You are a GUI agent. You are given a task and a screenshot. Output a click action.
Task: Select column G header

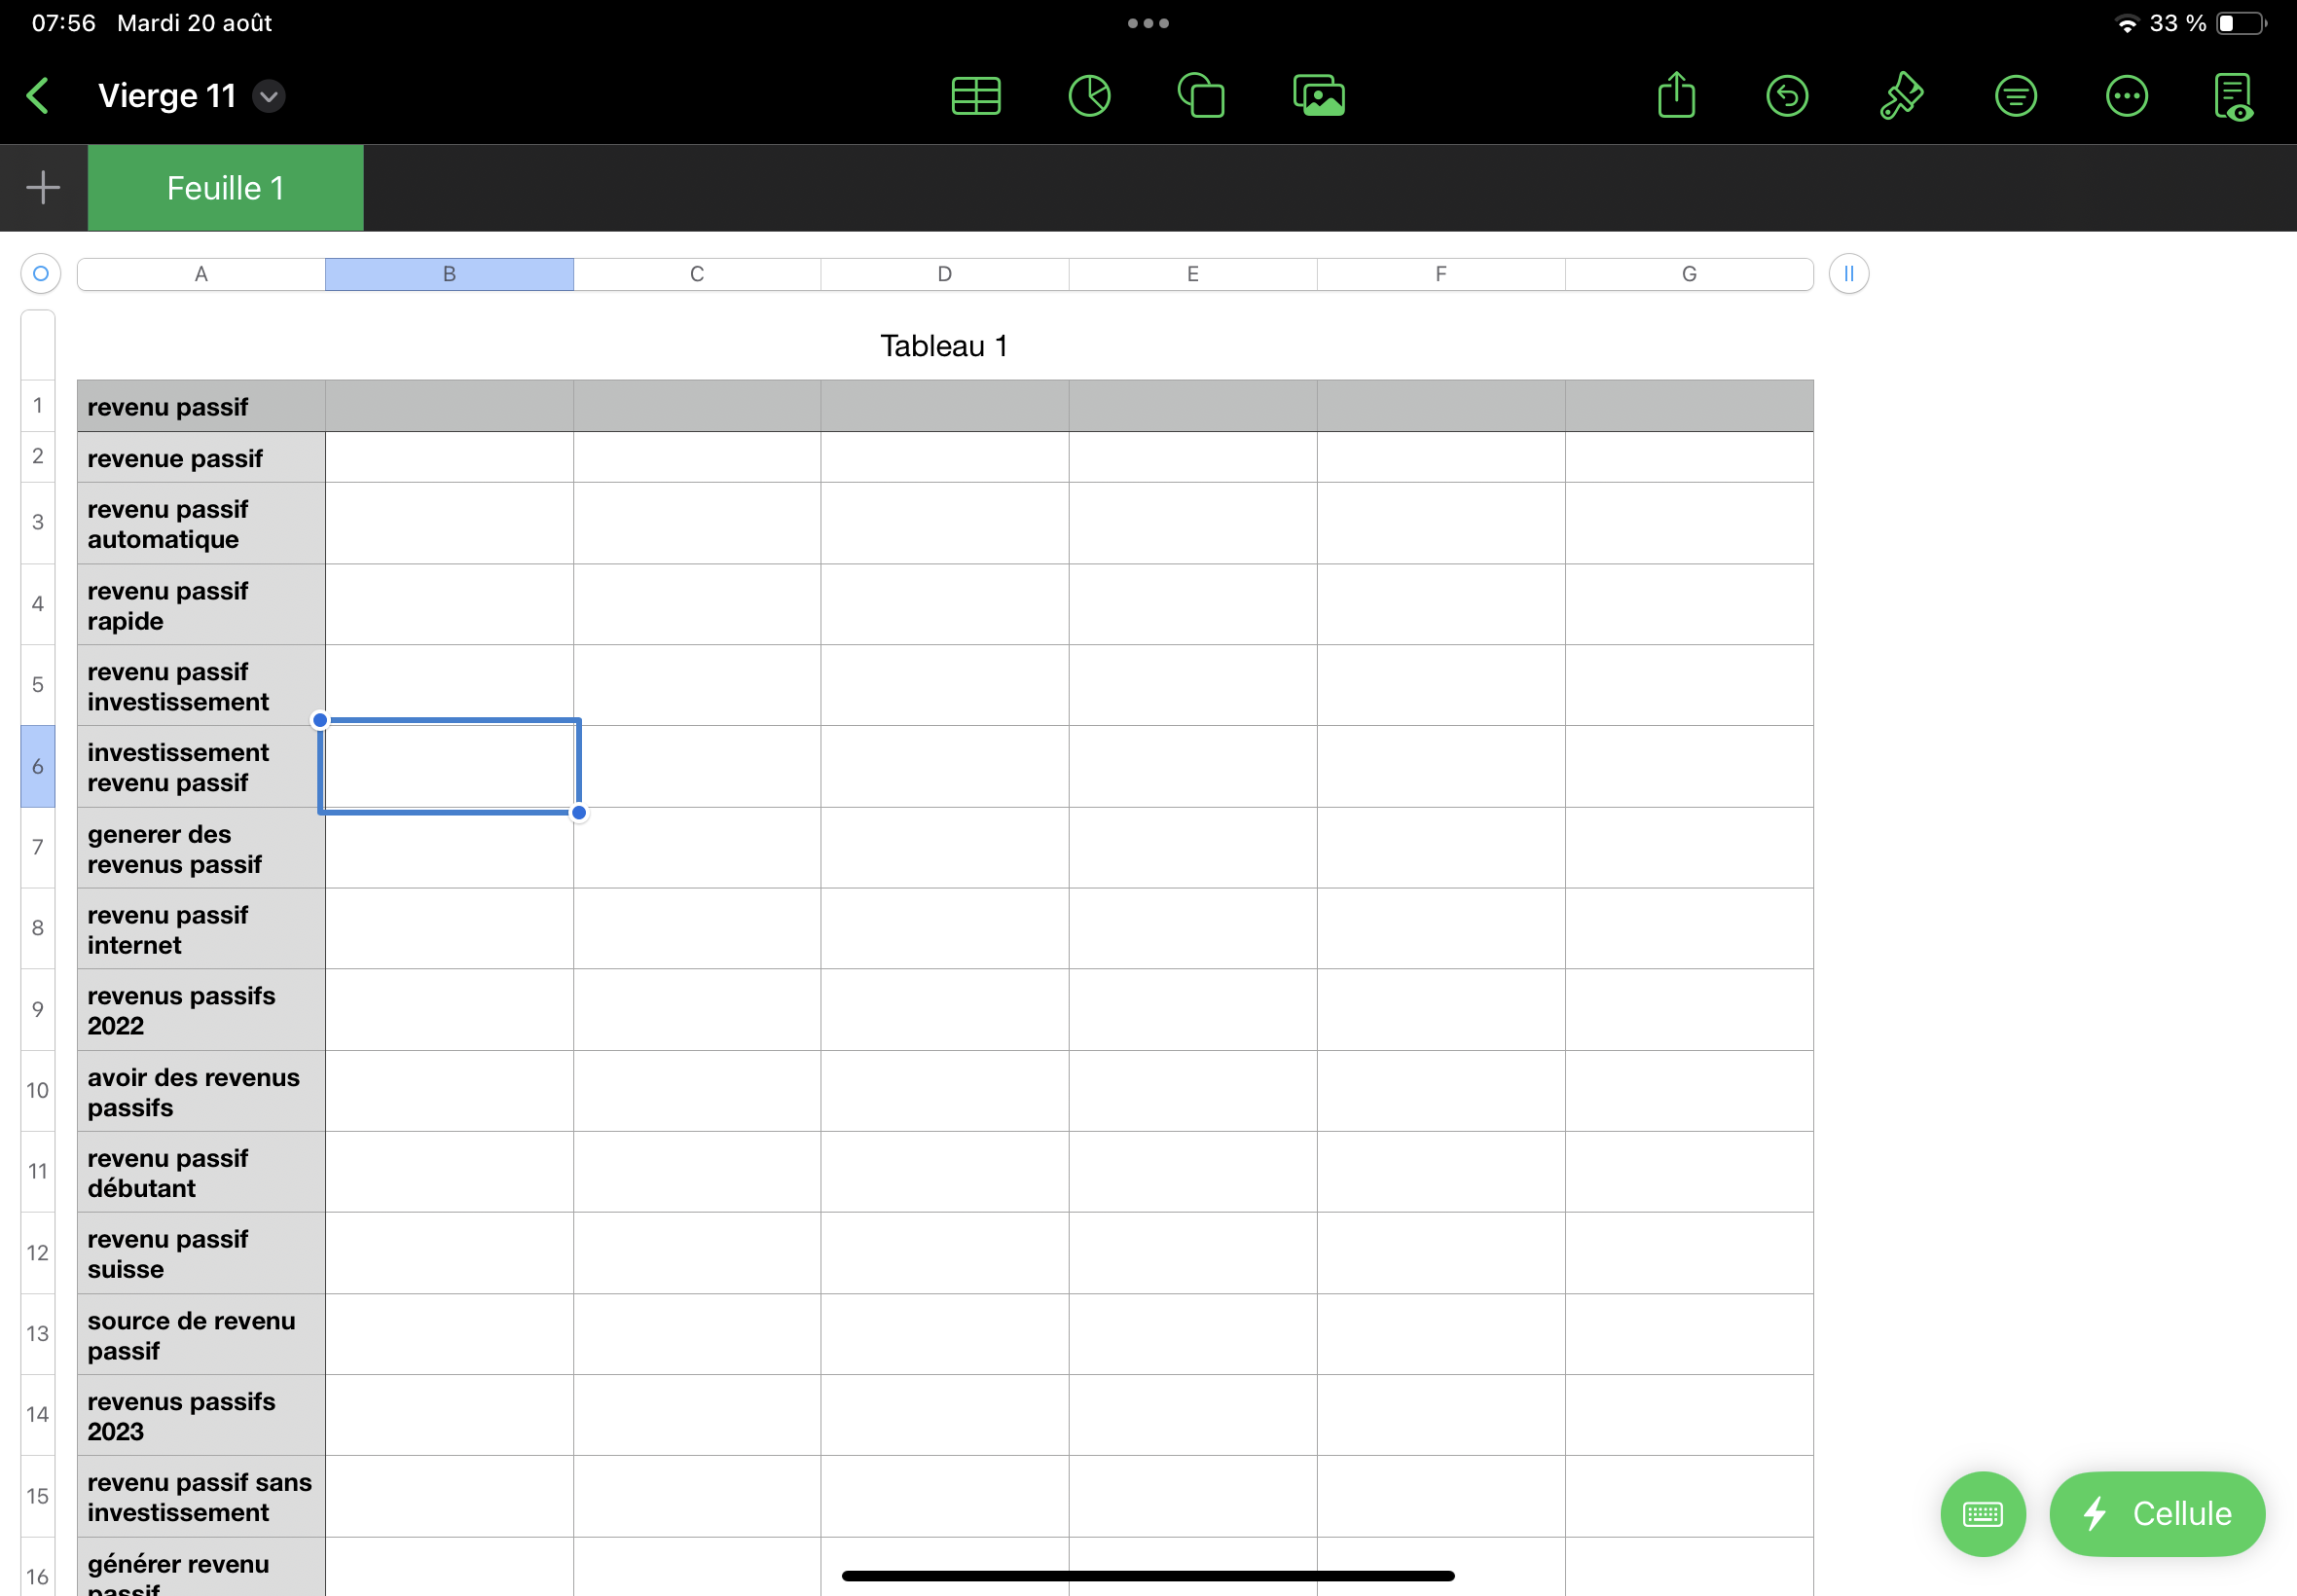tap(1689, 274)
